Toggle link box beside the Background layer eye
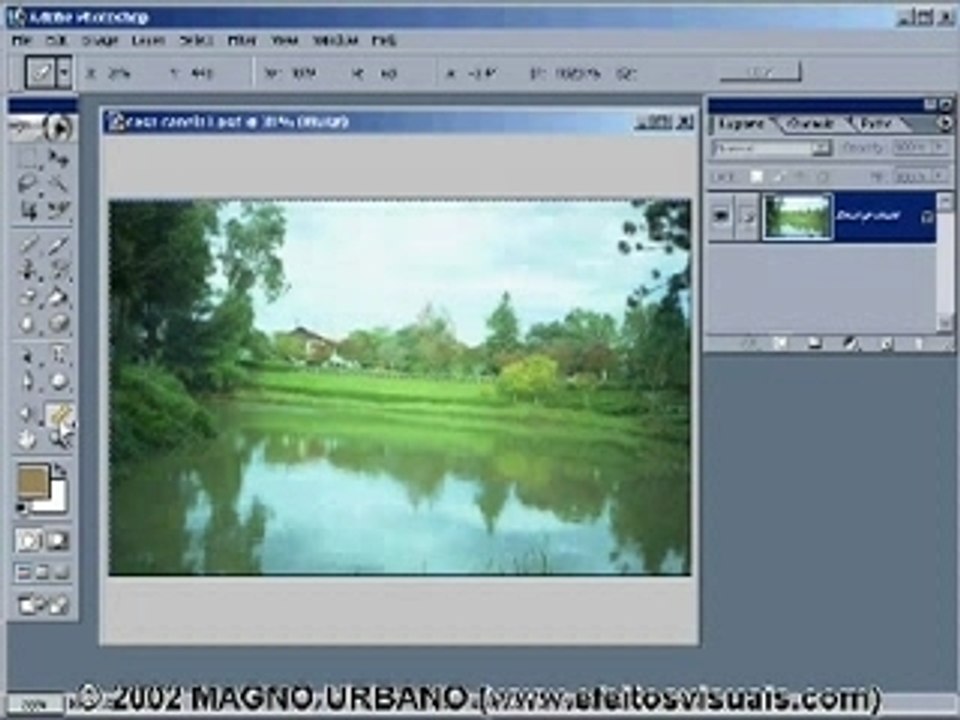Image resolution: width=960 pixels, height=720 pixels. tap(748, 216)
